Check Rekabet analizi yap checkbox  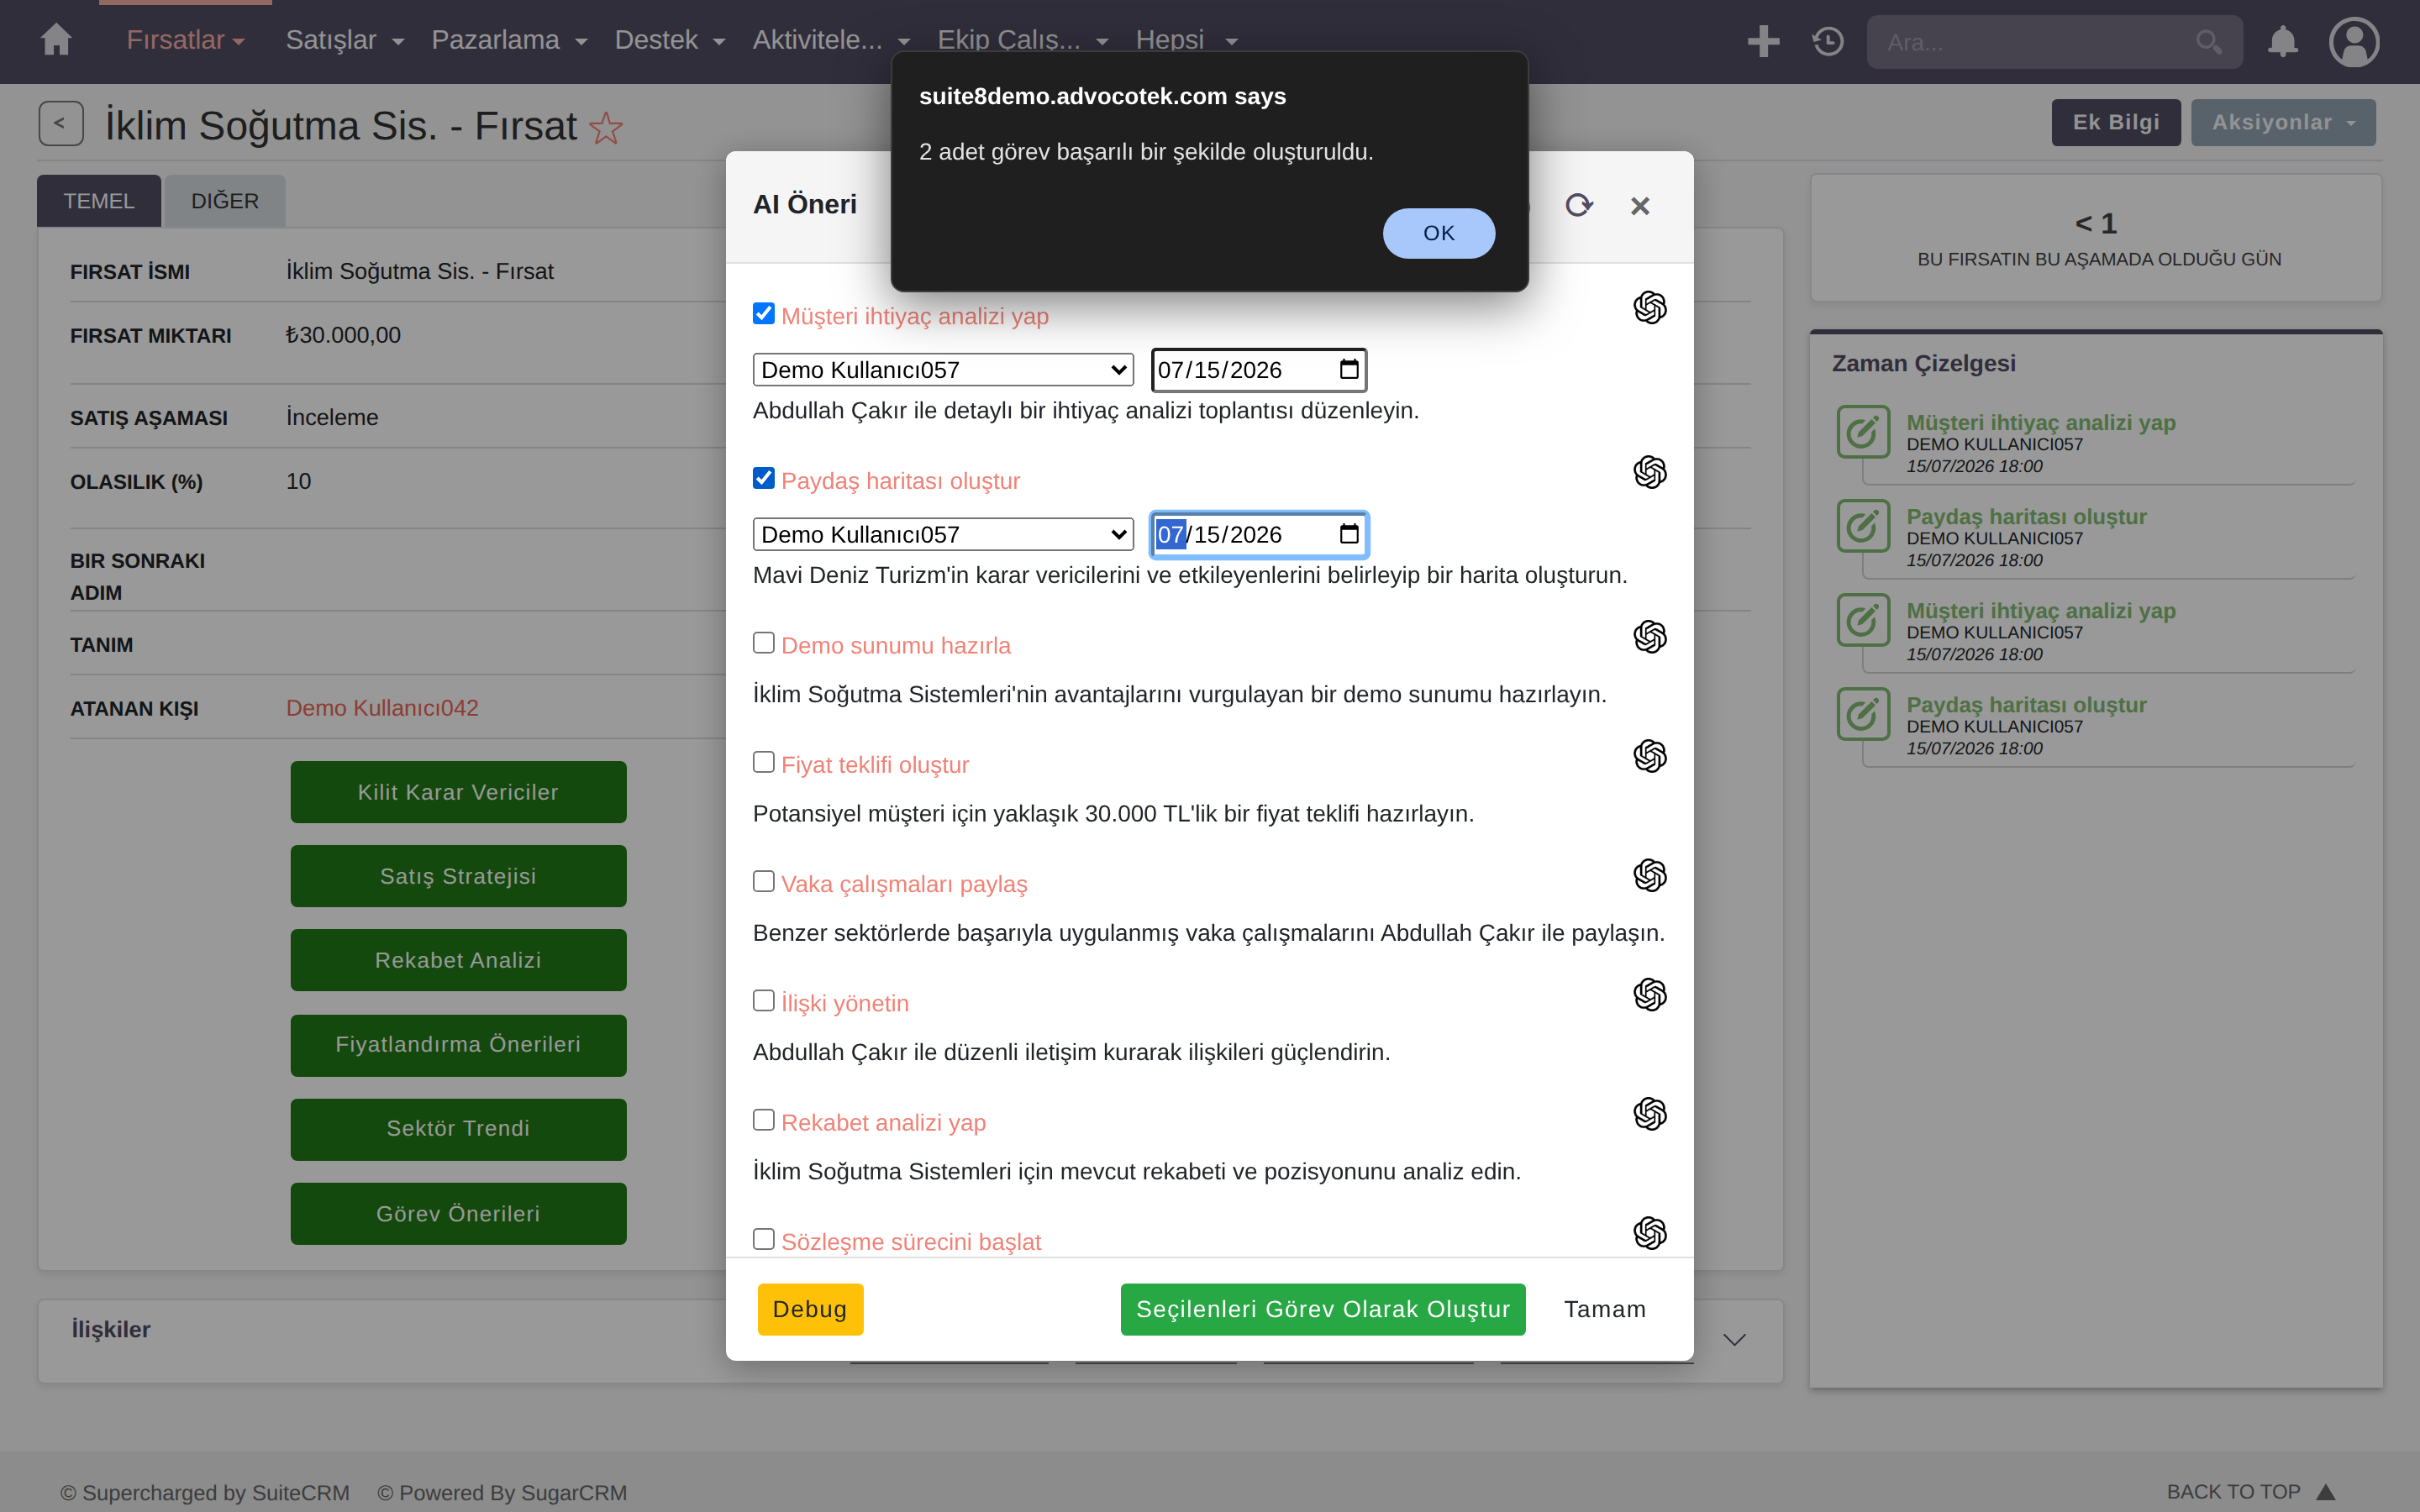click(764, 1120)
